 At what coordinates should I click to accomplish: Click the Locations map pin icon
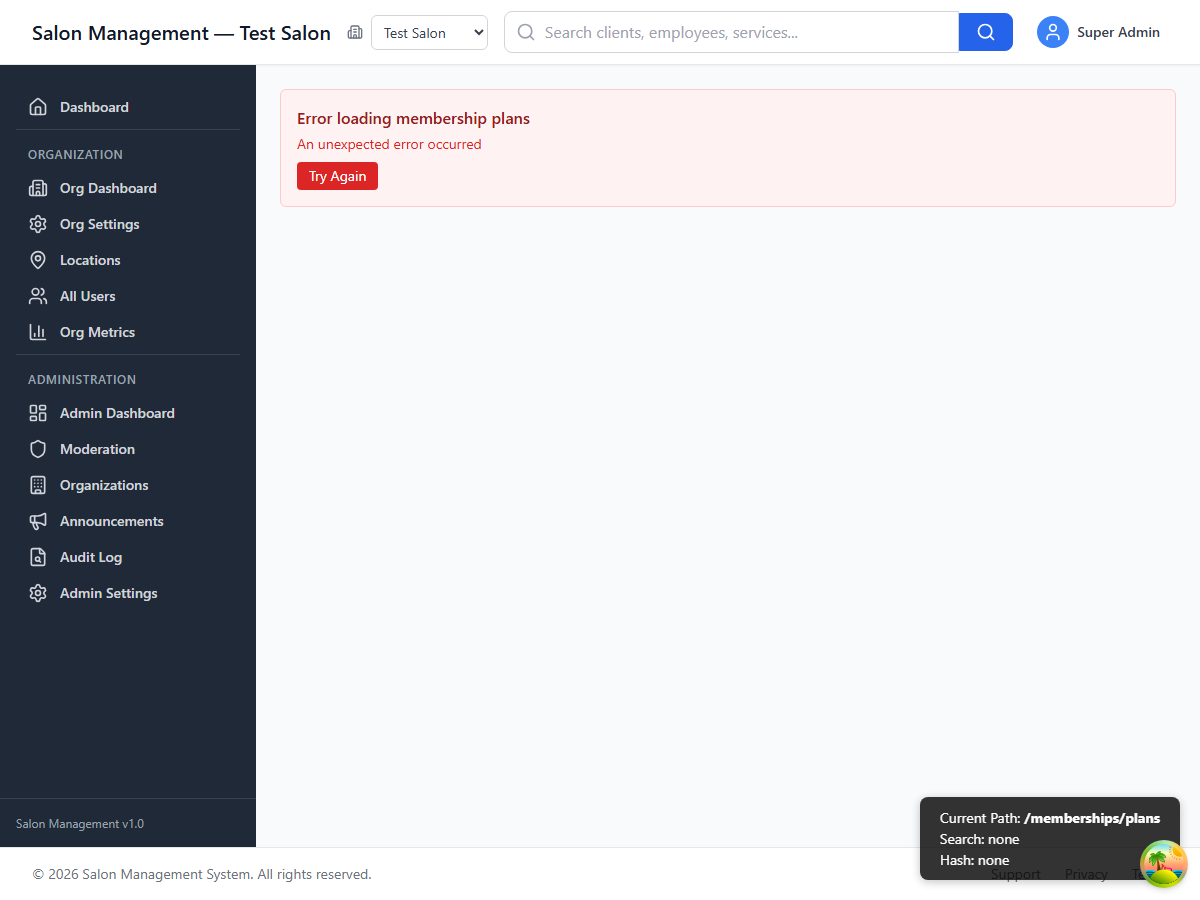coord(37,260)
